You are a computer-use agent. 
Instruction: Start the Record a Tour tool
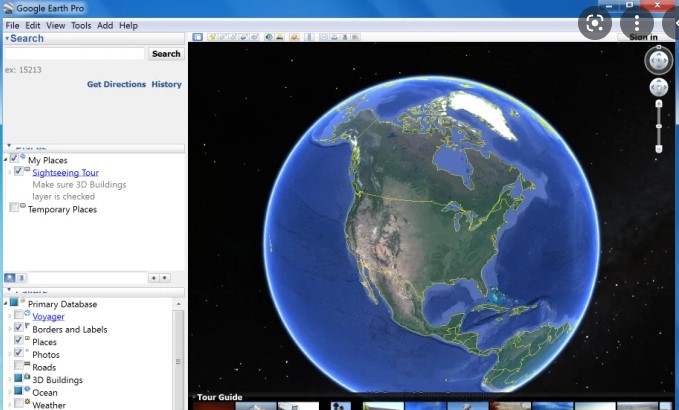[x=254, y=37]
